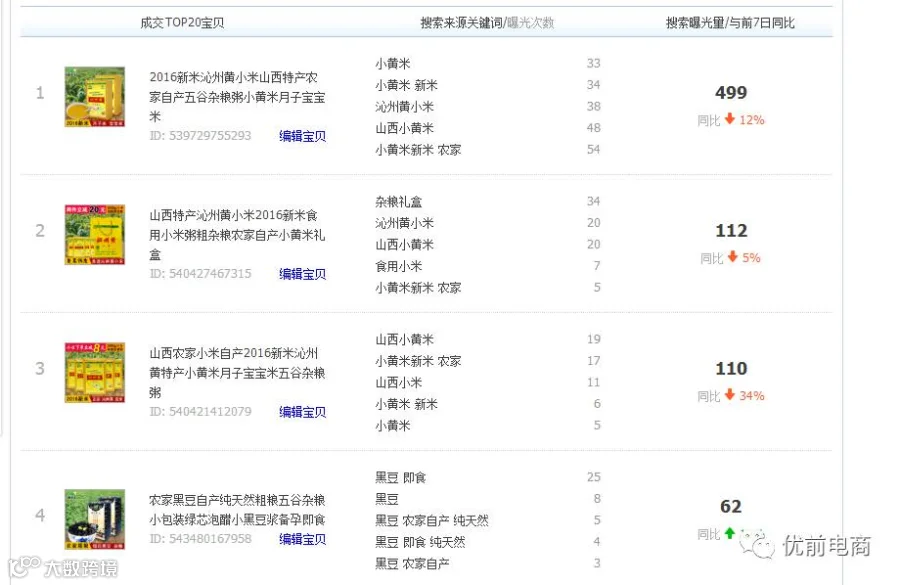
Task: Open thumbnail of rank 1 millet product
Action: click(x=95, y=96)
